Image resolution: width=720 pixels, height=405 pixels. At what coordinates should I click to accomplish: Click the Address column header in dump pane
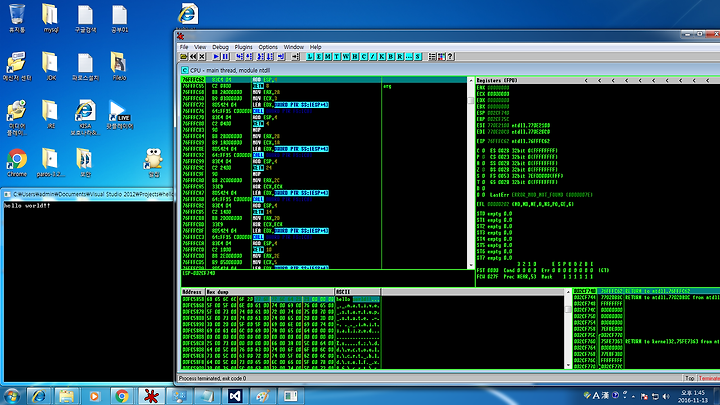pyautogui.click(x=192, y=292)
